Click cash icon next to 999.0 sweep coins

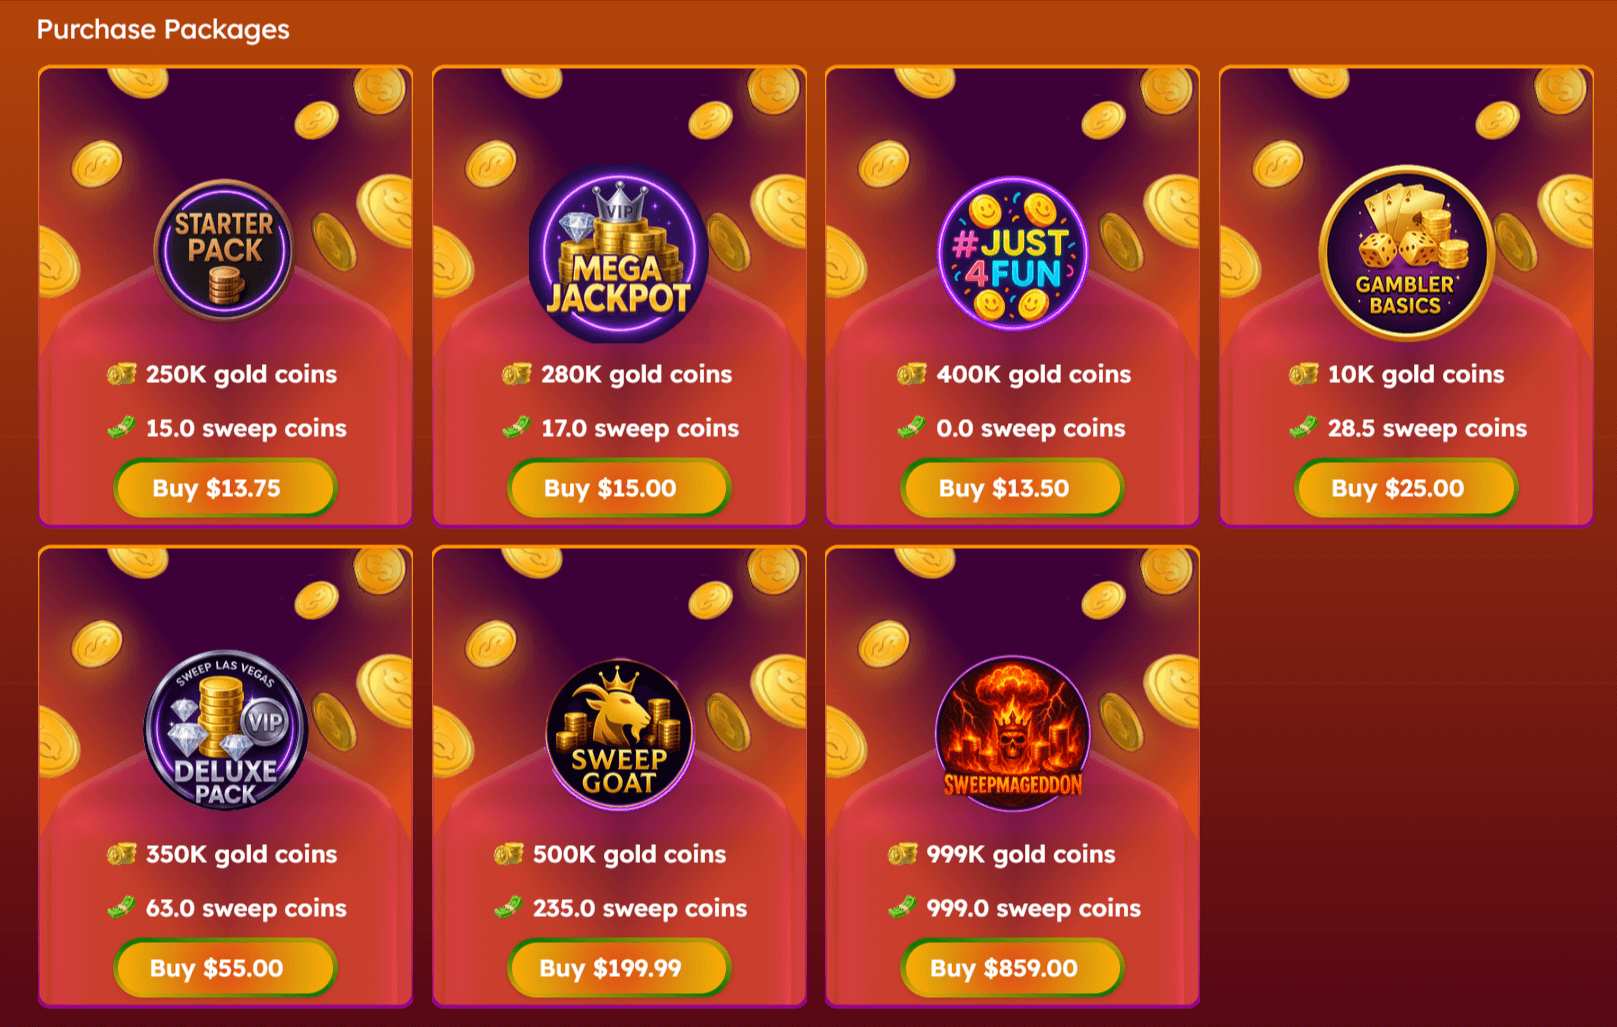coord(902,908)
